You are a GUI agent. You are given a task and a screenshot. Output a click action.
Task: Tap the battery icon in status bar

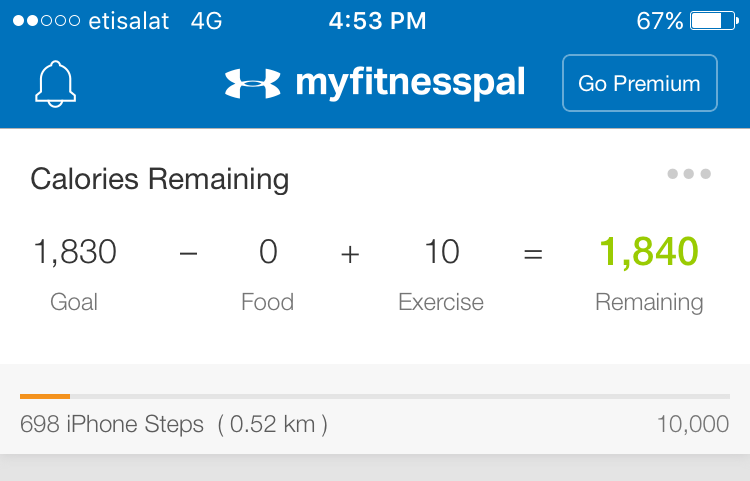click(715, 21)
